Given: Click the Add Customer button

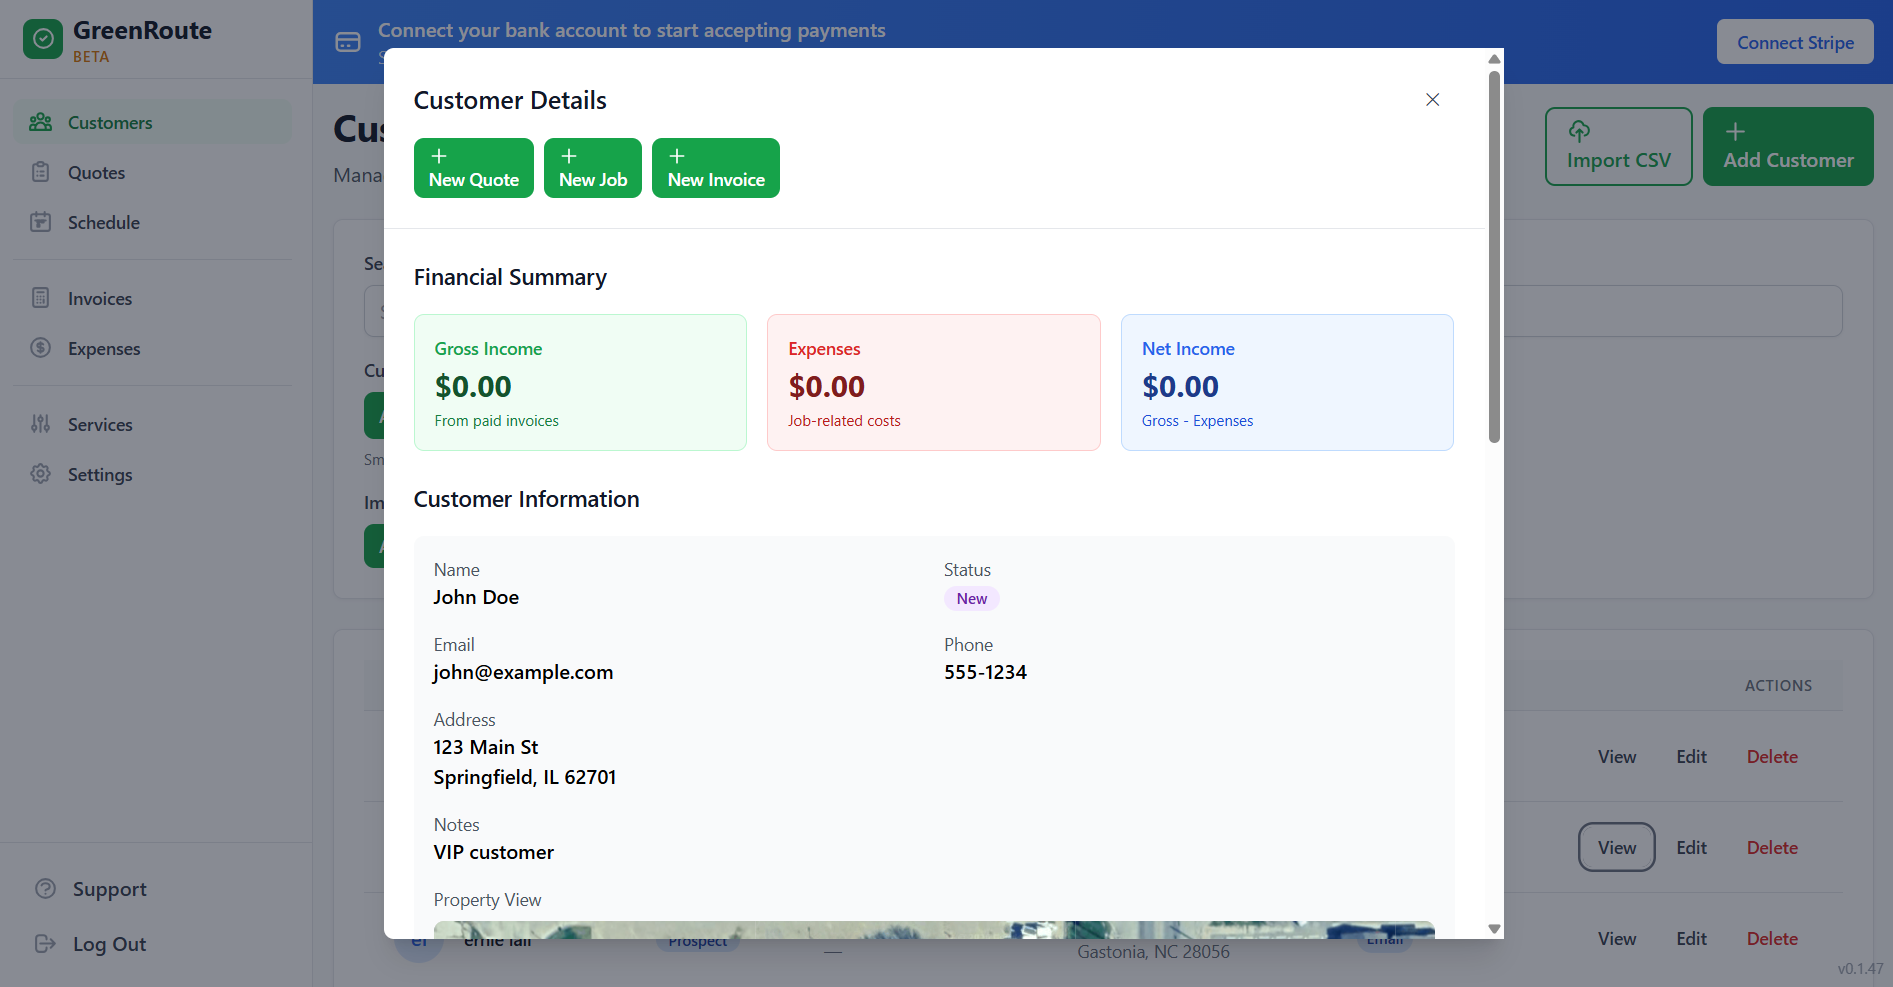Looking at the screenshot, I should 1788,146.
